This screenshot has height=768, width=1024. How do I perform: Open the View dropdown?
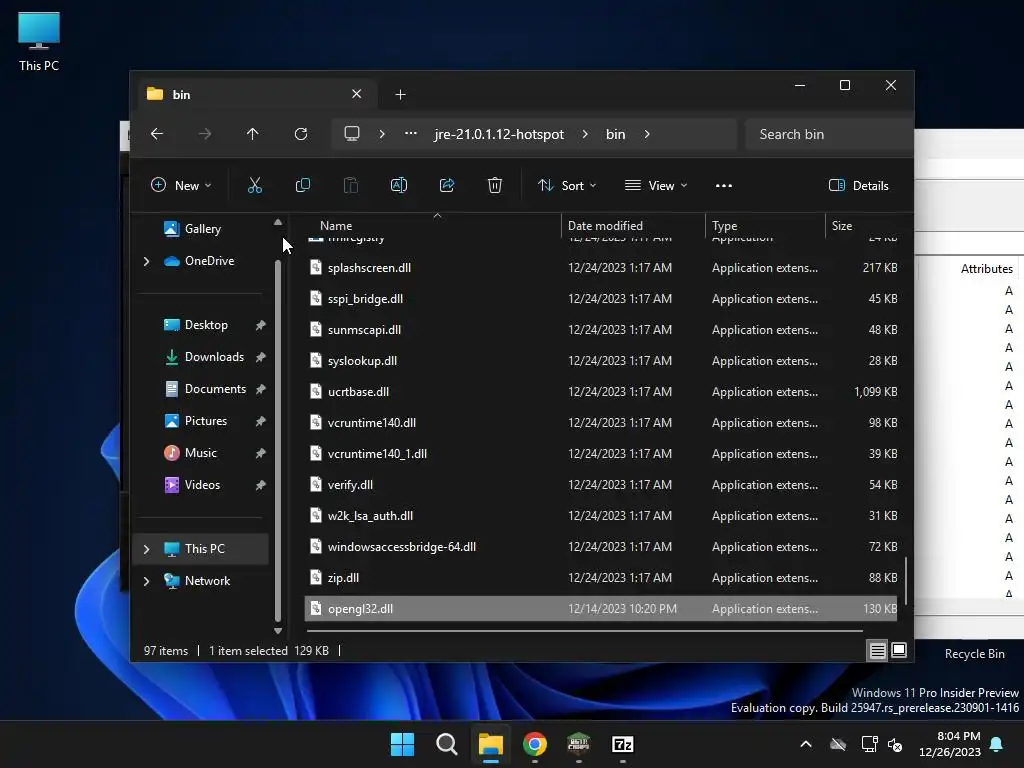[x=656, y=185]
